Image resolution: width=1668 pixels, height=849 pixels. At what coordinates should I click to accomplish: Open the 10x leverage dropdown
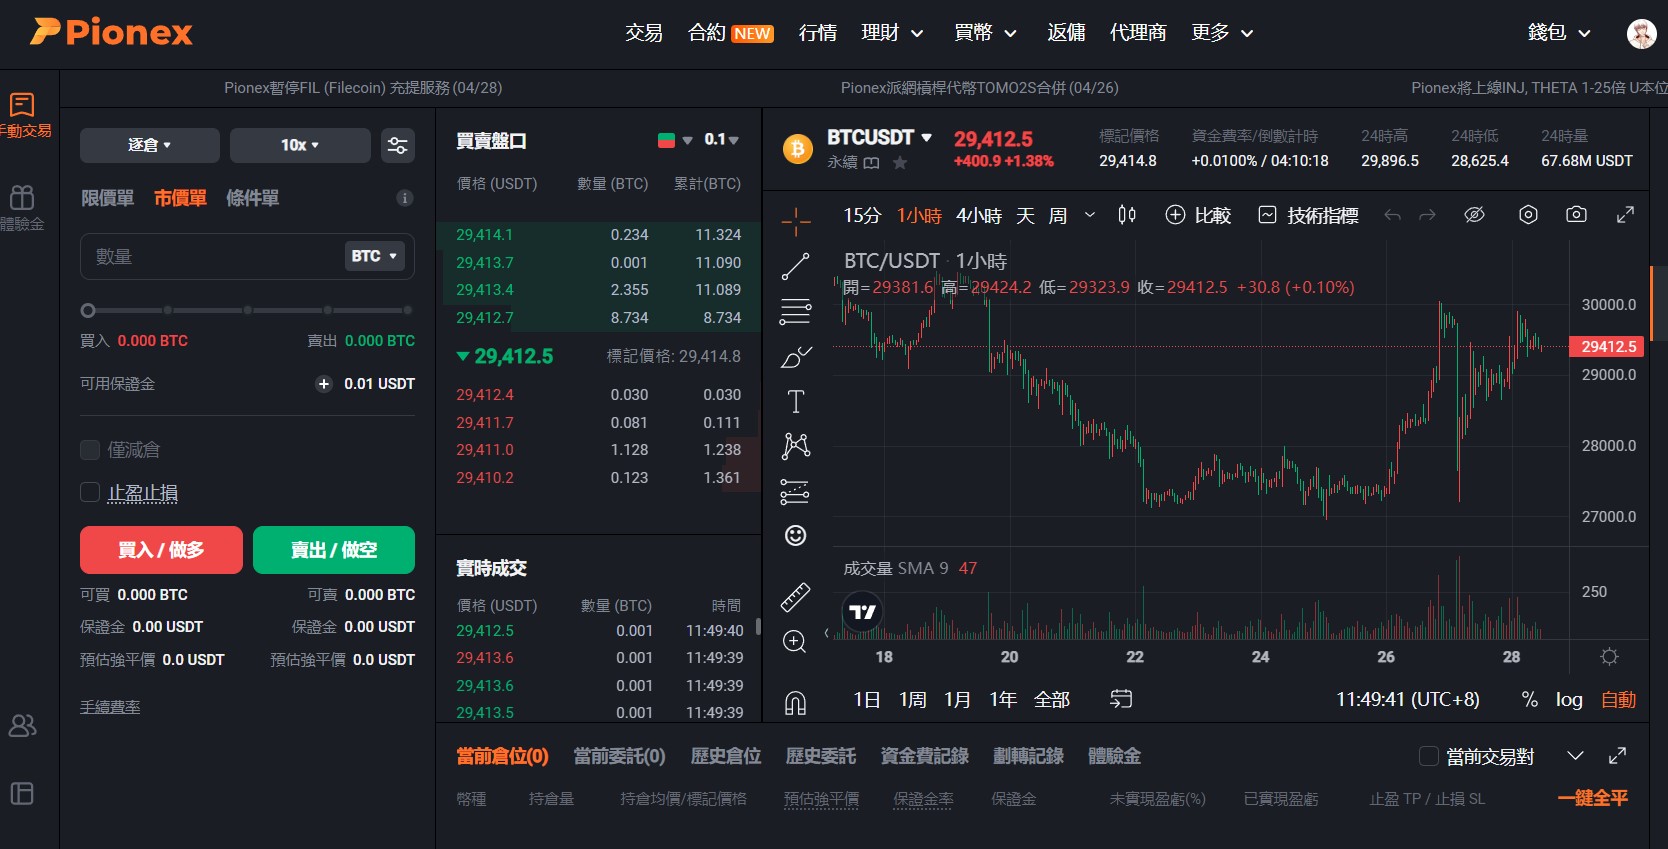(x=300, y=145)
